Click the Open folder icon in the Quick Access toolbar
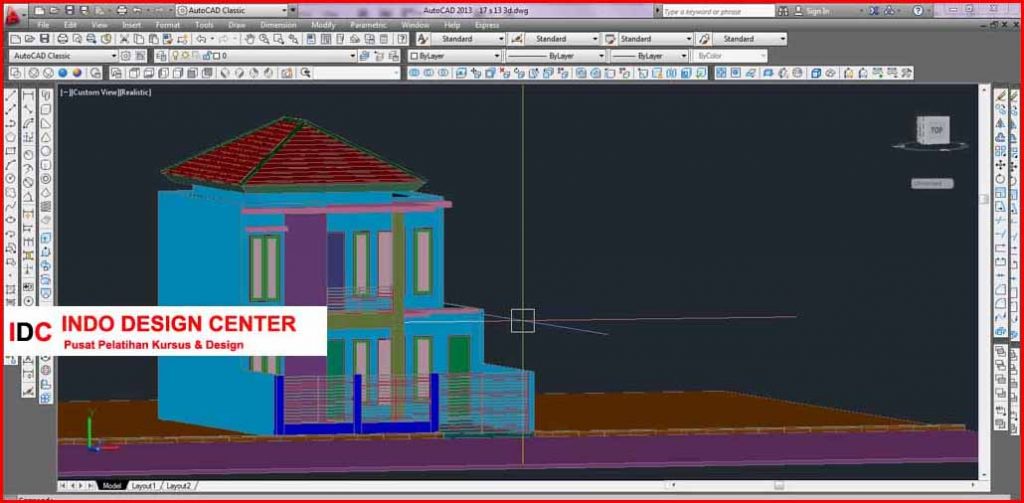This screenshot has width=1024, height=503. (54, 10)
